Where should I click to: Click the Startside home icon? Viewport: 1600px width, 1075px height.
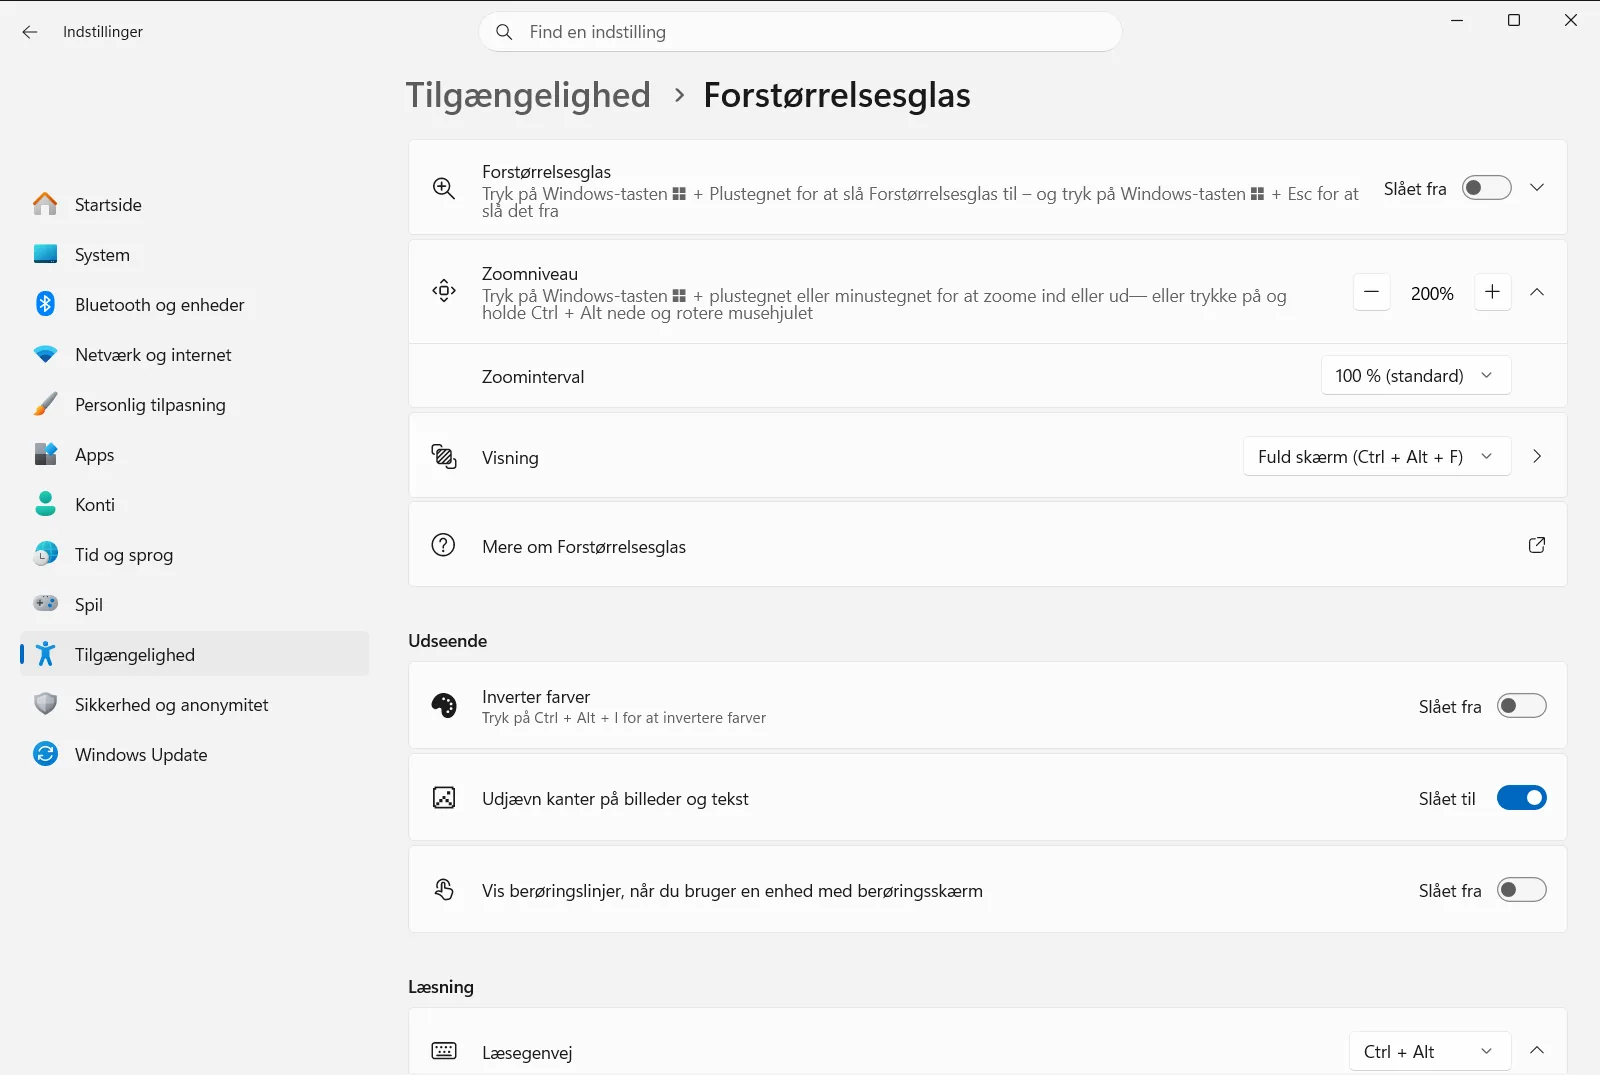[45, 204]
